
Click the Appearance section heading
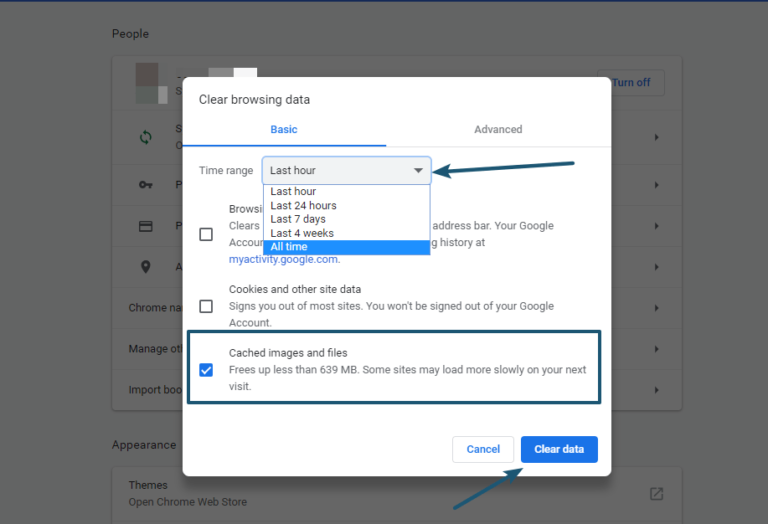(144, 445)
